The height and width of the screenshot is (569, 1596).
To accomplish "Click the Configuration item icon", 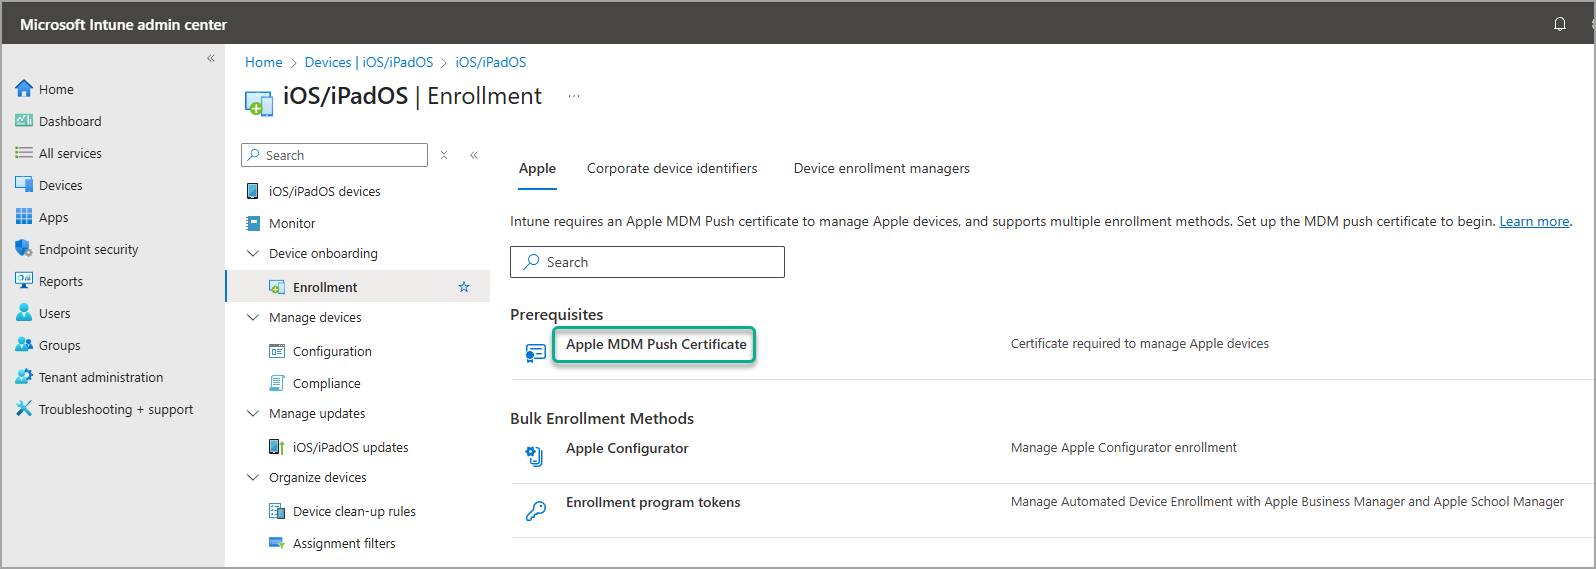I will pos(277,351).
